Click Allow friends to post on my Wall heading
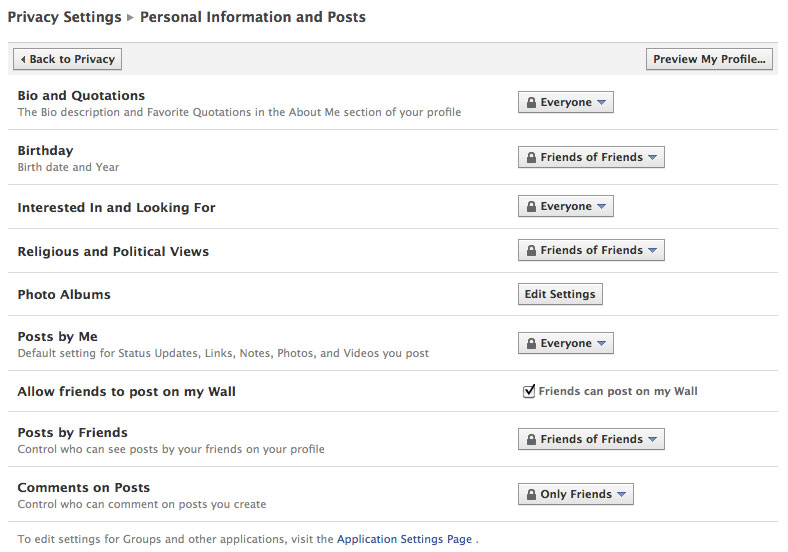This screenshot has height=552, width=788. 126,392
